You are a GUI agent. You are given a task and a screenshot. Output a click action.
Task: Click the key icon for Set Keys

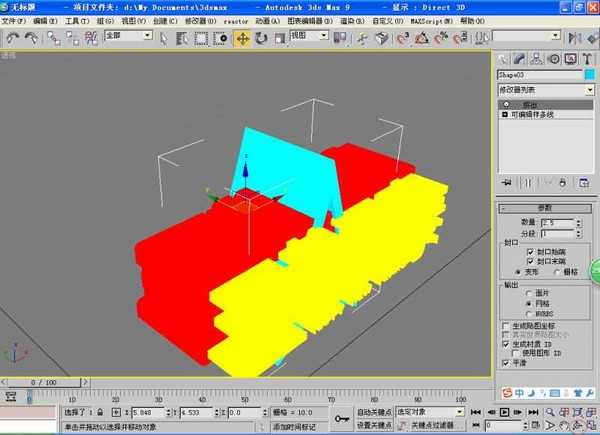(341, 419)
